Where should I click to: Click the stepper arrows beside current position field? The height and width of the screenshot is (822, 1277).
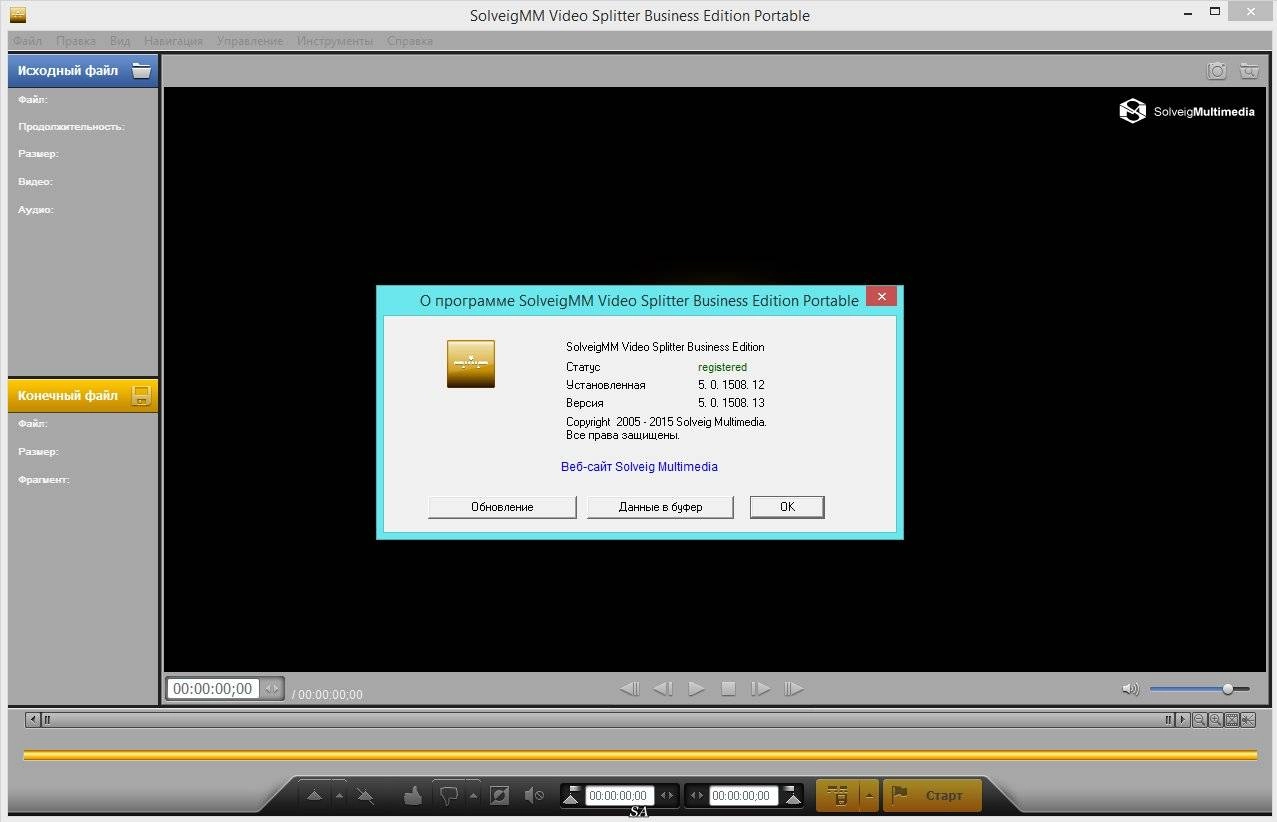pyautogui.click(x=272, y=689)
